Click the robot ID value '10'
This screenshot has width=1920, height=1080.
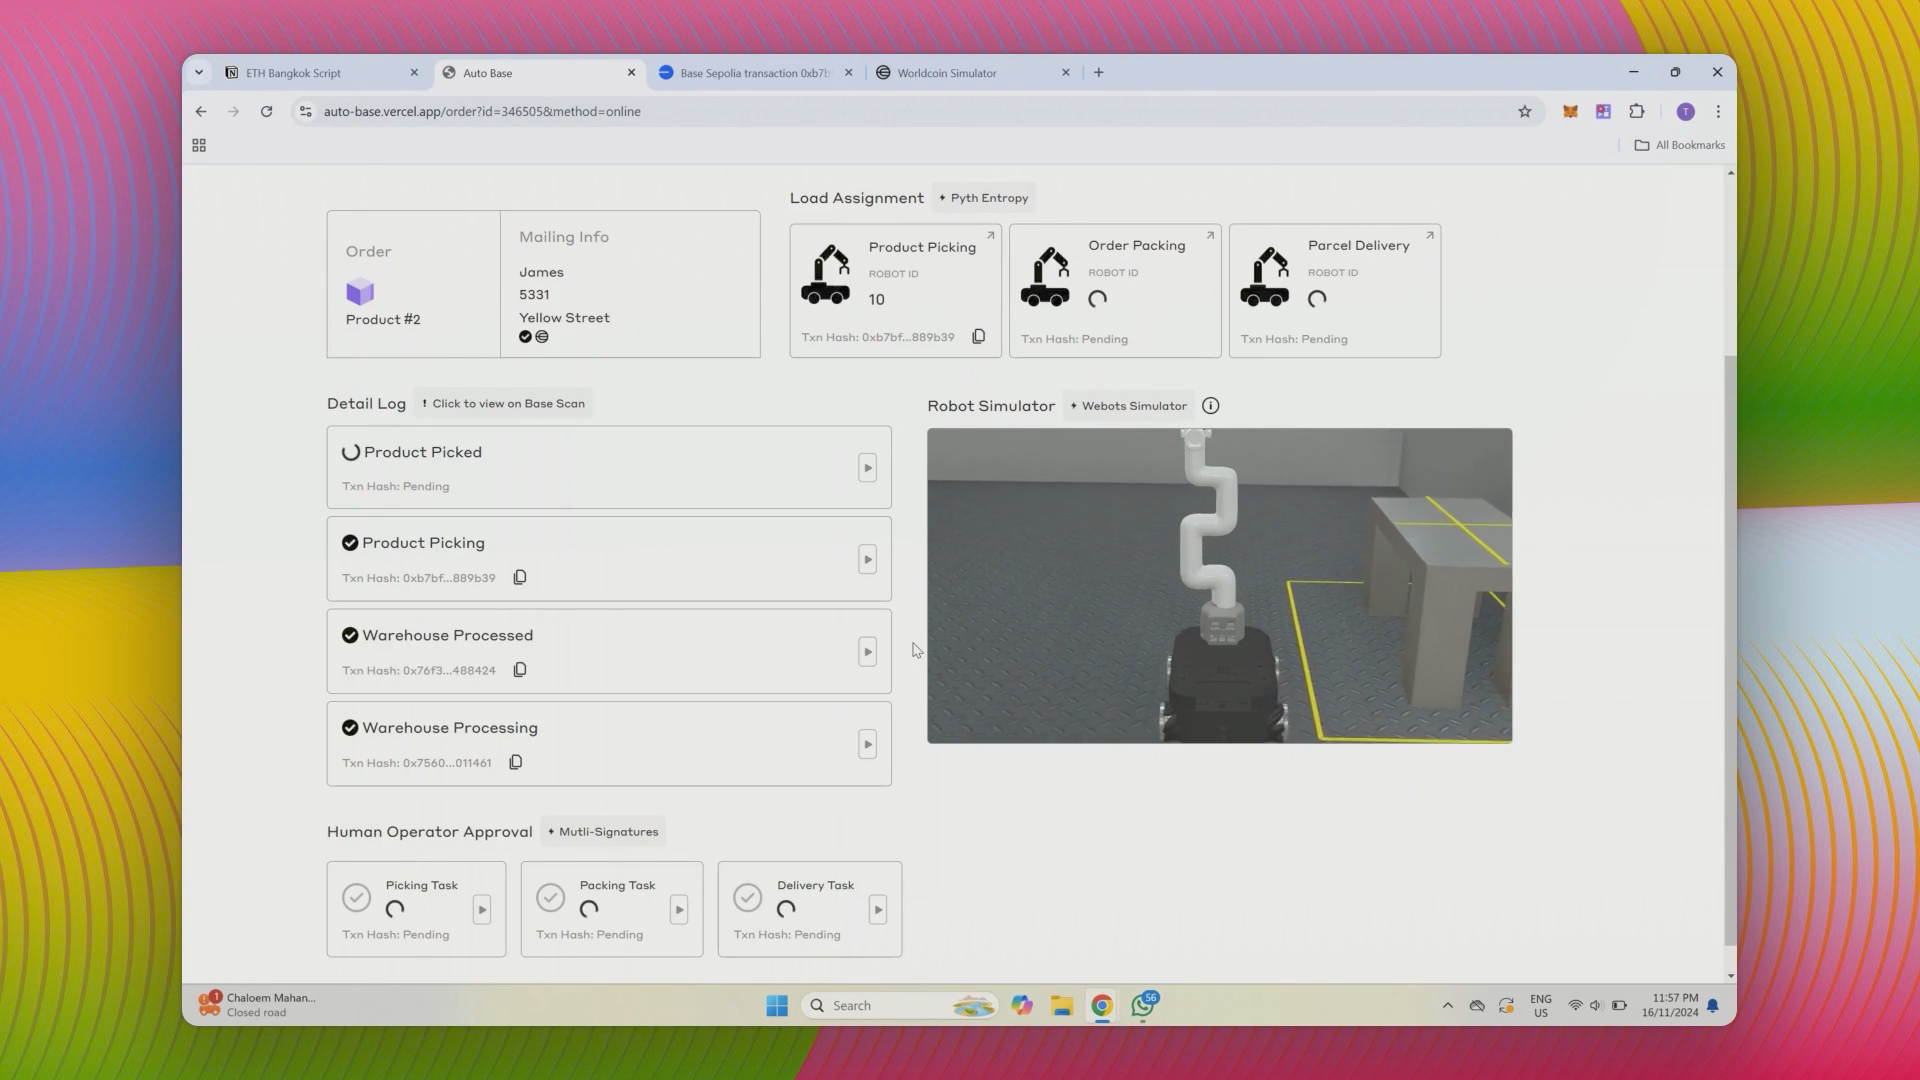(876, 299)
